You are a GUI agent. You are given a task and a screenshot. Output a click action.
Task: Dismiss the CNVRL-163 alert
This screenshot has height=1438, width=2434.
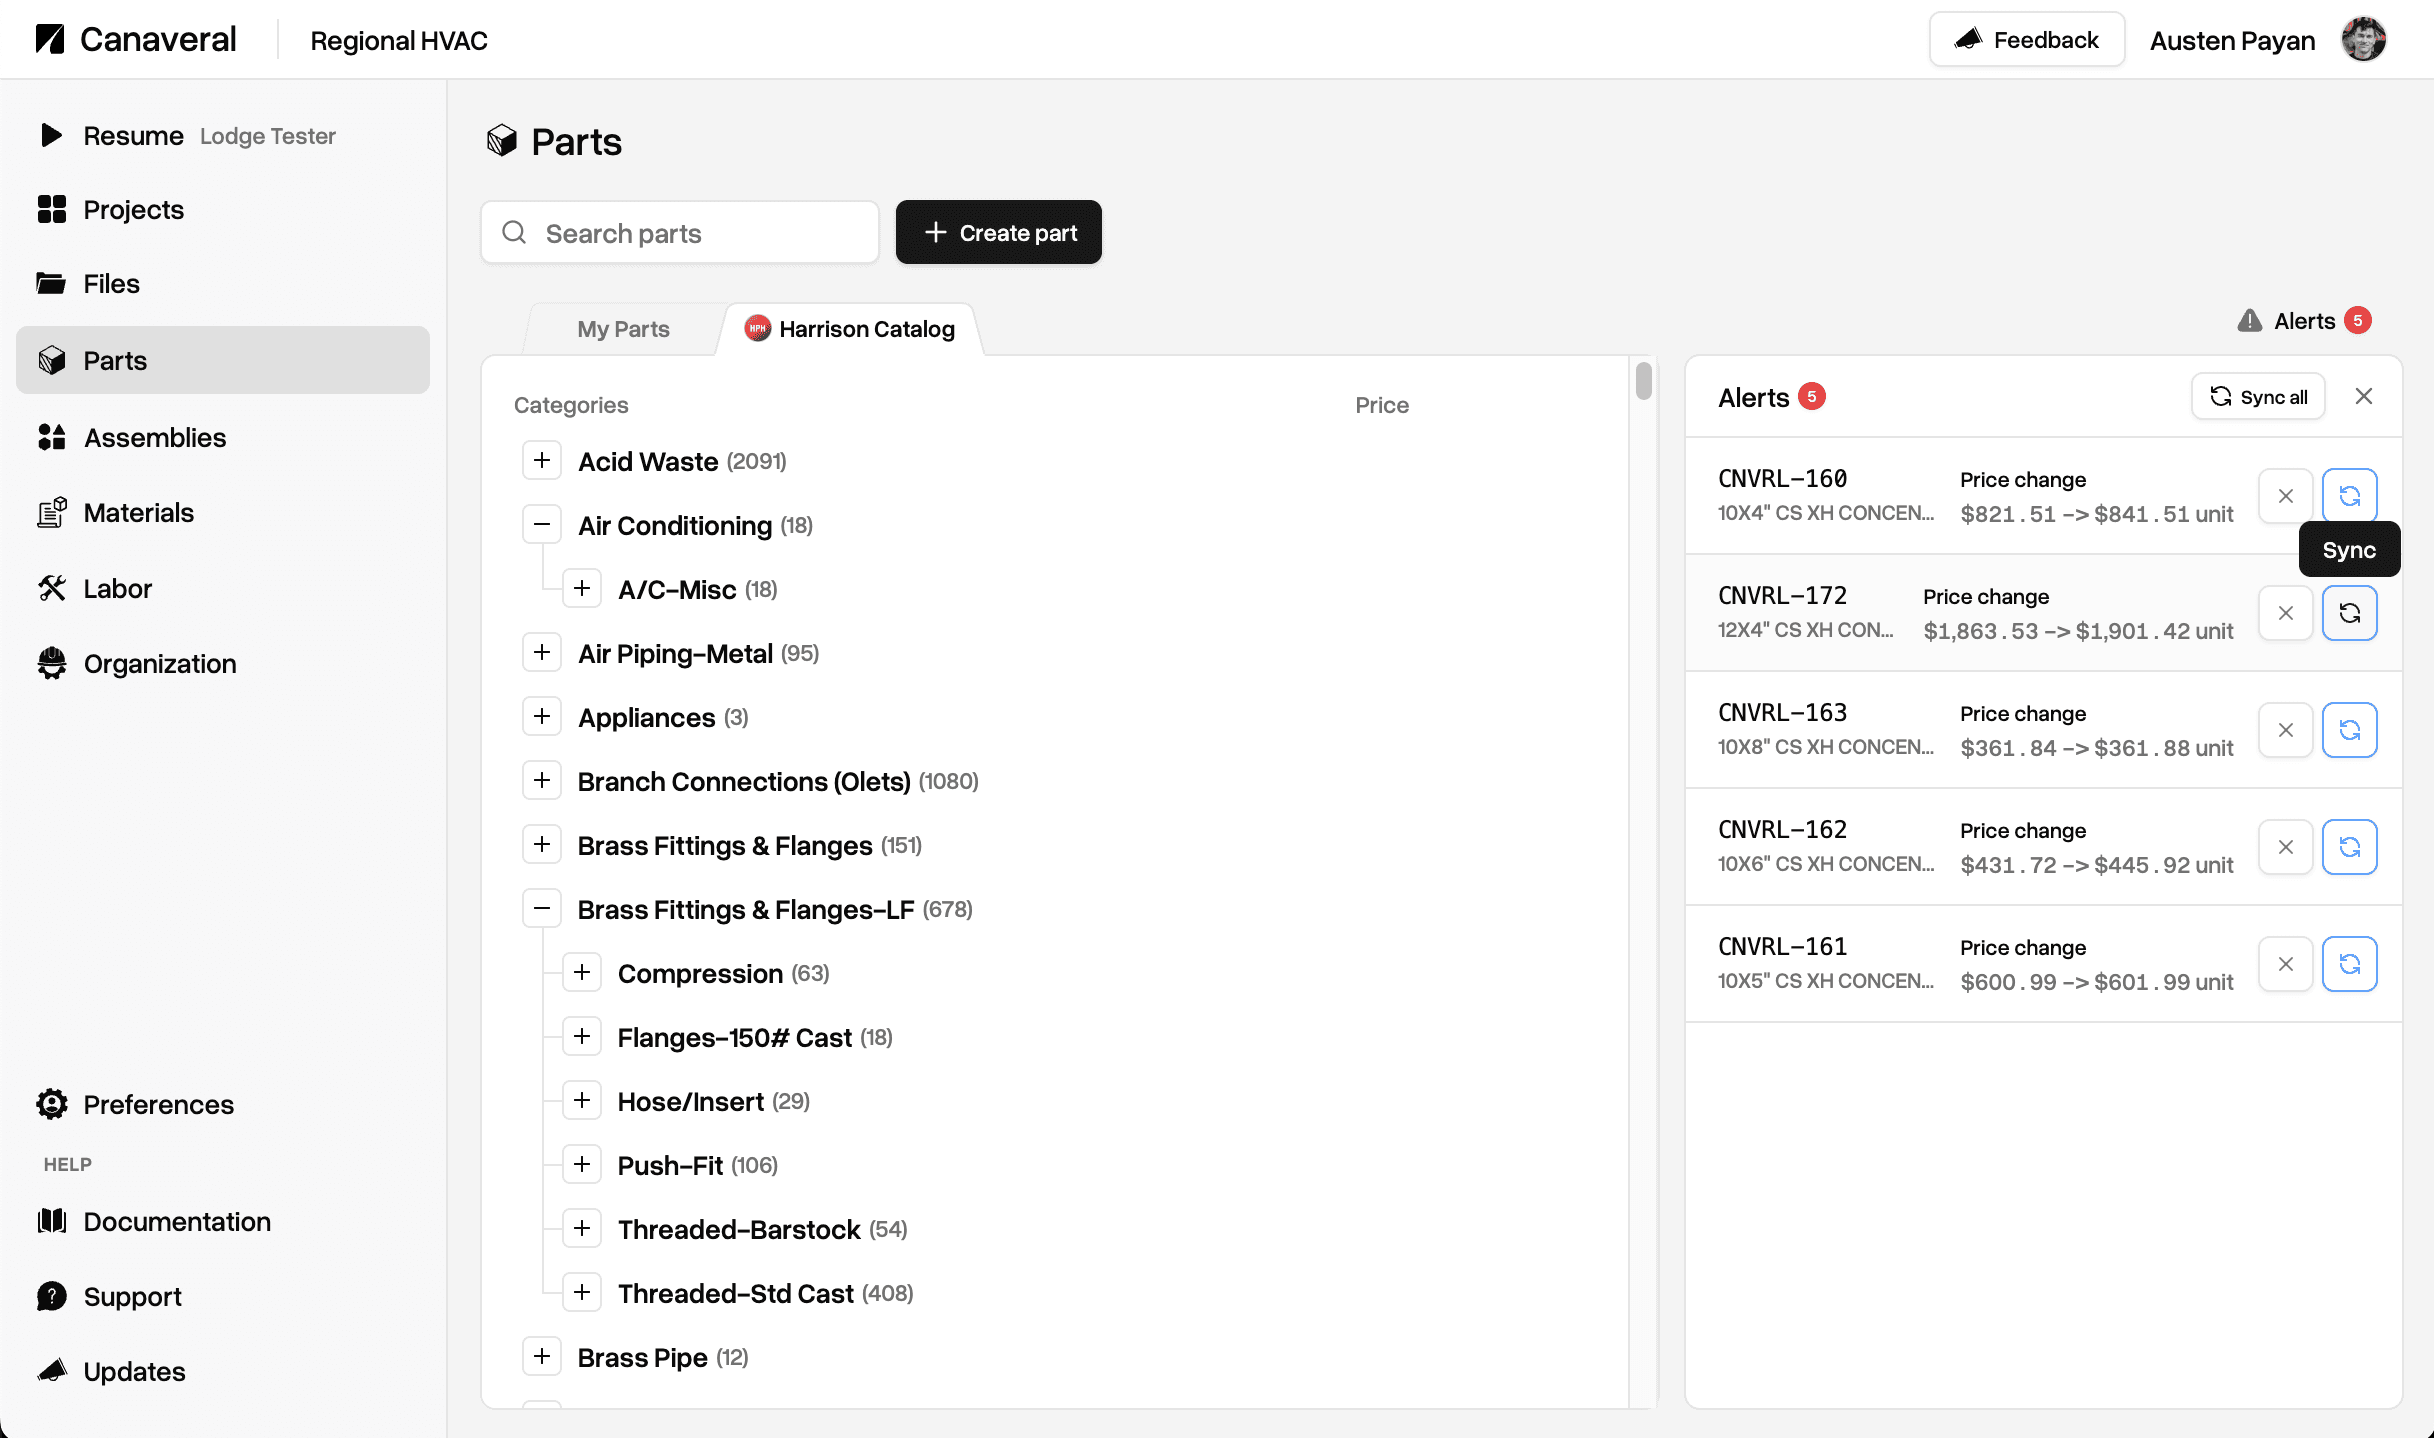tap(2286, 730)
